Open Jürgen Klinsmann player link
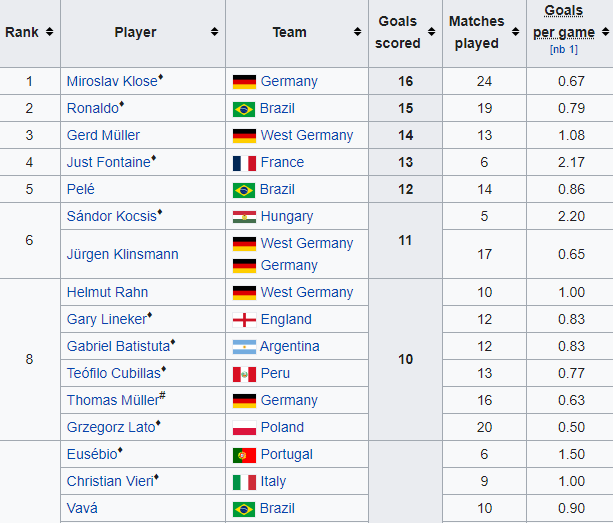Viewport: 613px width, 523px height. click(122, 254)
